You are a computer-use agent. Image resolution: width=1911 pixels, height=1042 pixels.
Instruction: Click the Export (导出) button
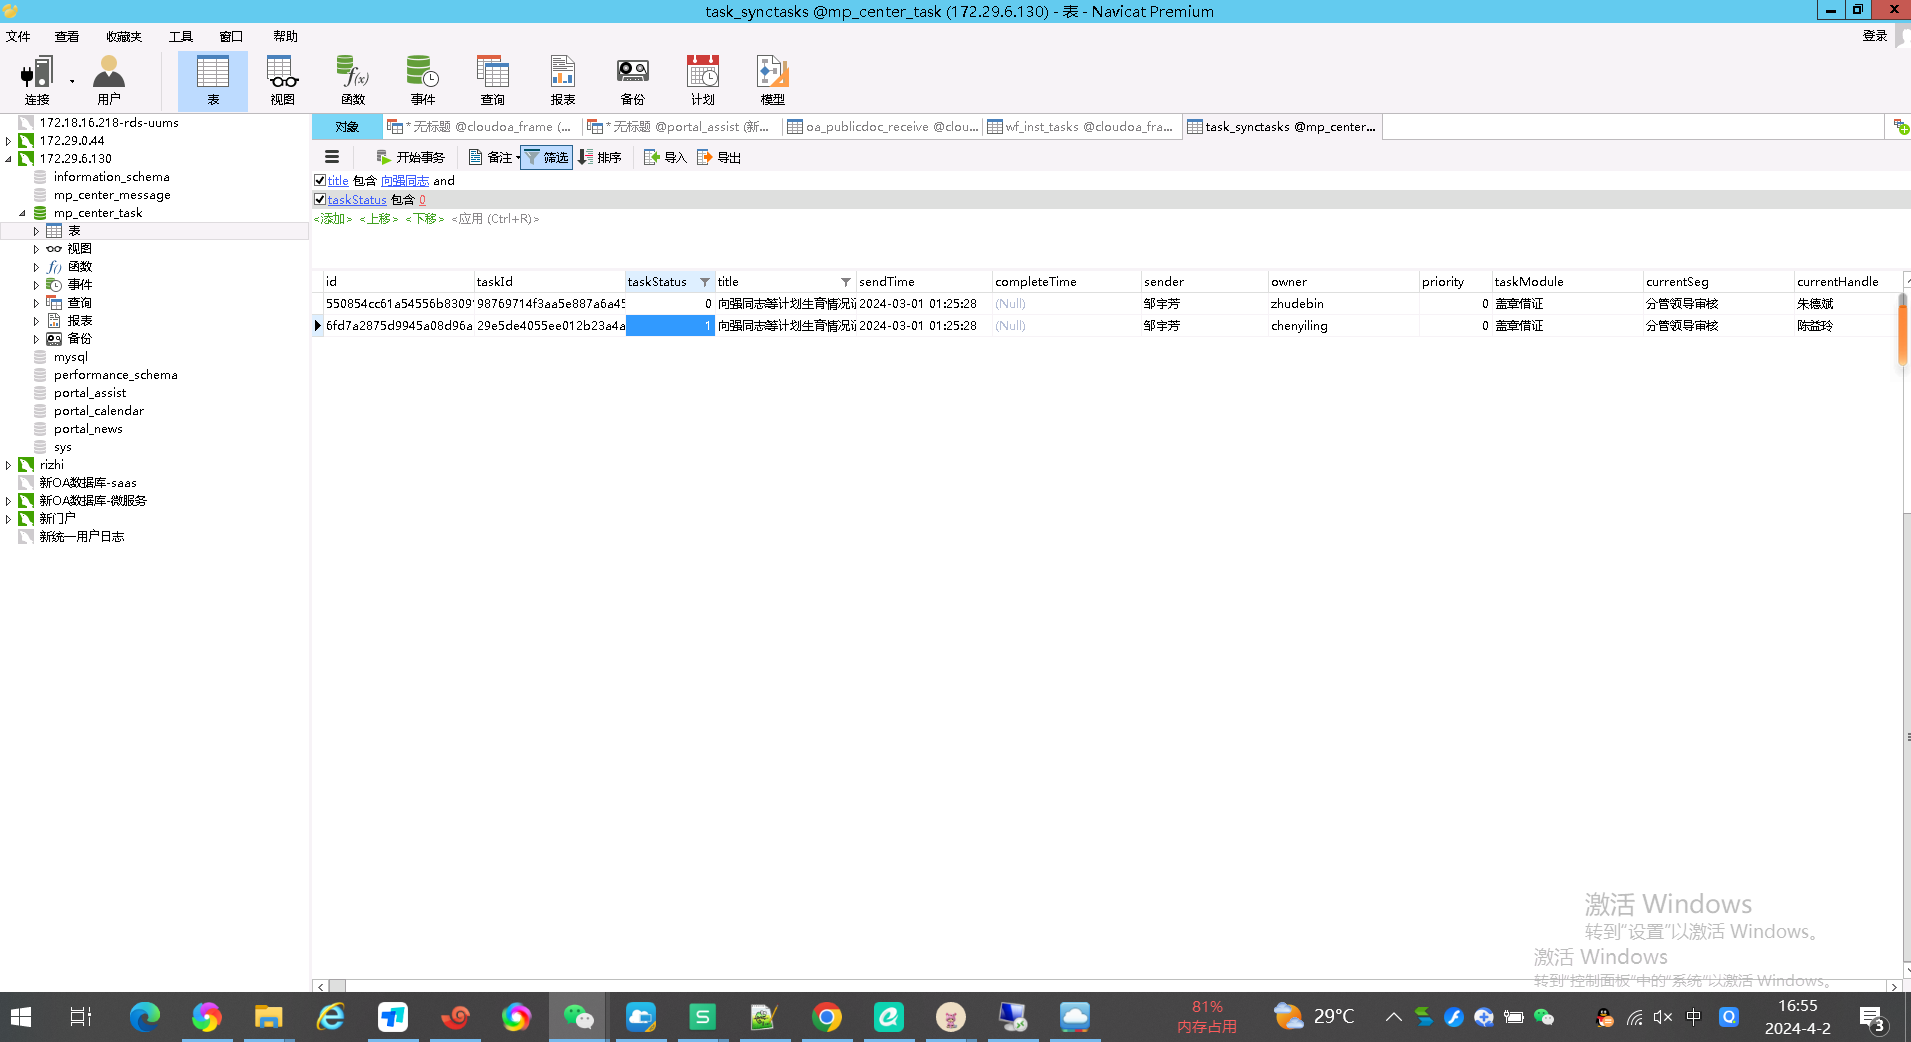coord(719,157)
